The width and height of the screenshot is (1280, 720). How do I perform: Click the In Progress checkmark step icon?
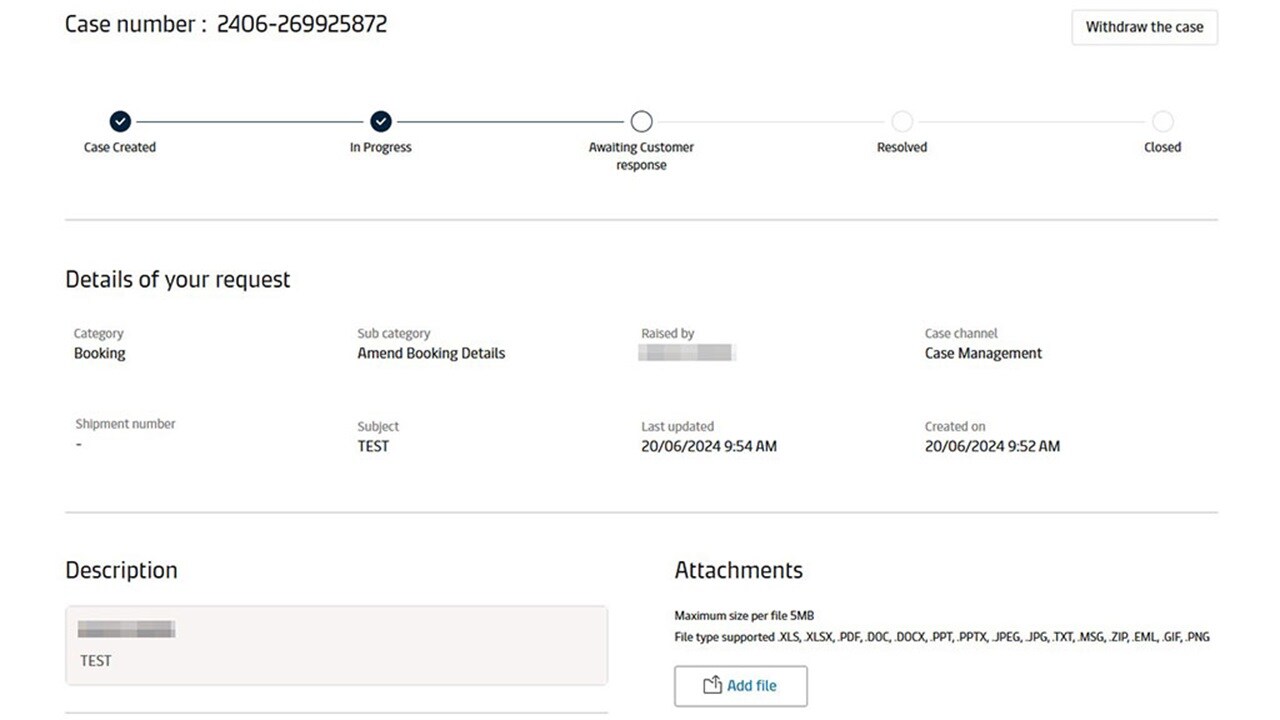[381, 121]
